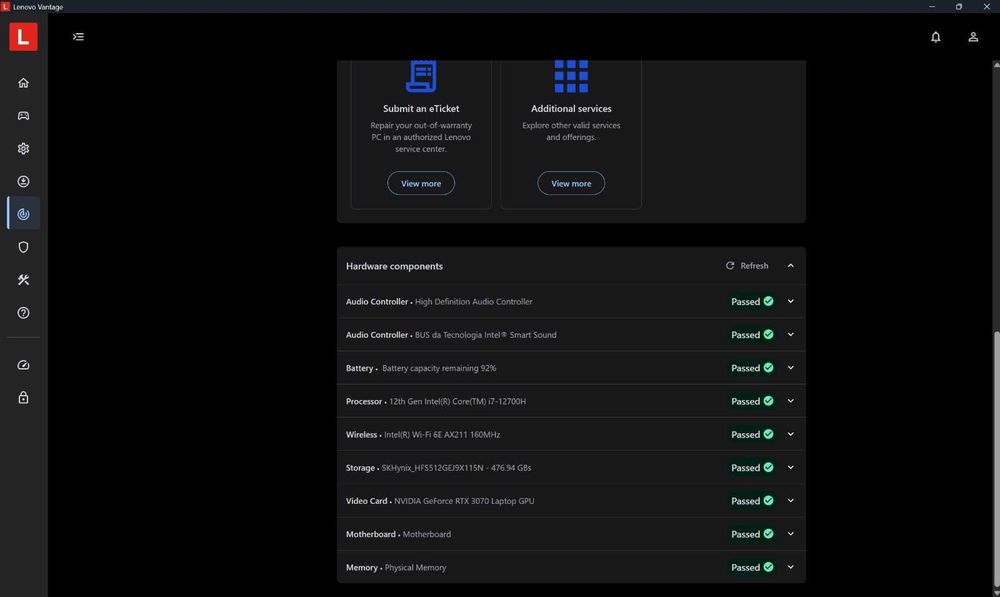The height and width of the screenshot is (597, 1000).
Task: Open the tools wrench sidebar icon
Action: [23, 280]
